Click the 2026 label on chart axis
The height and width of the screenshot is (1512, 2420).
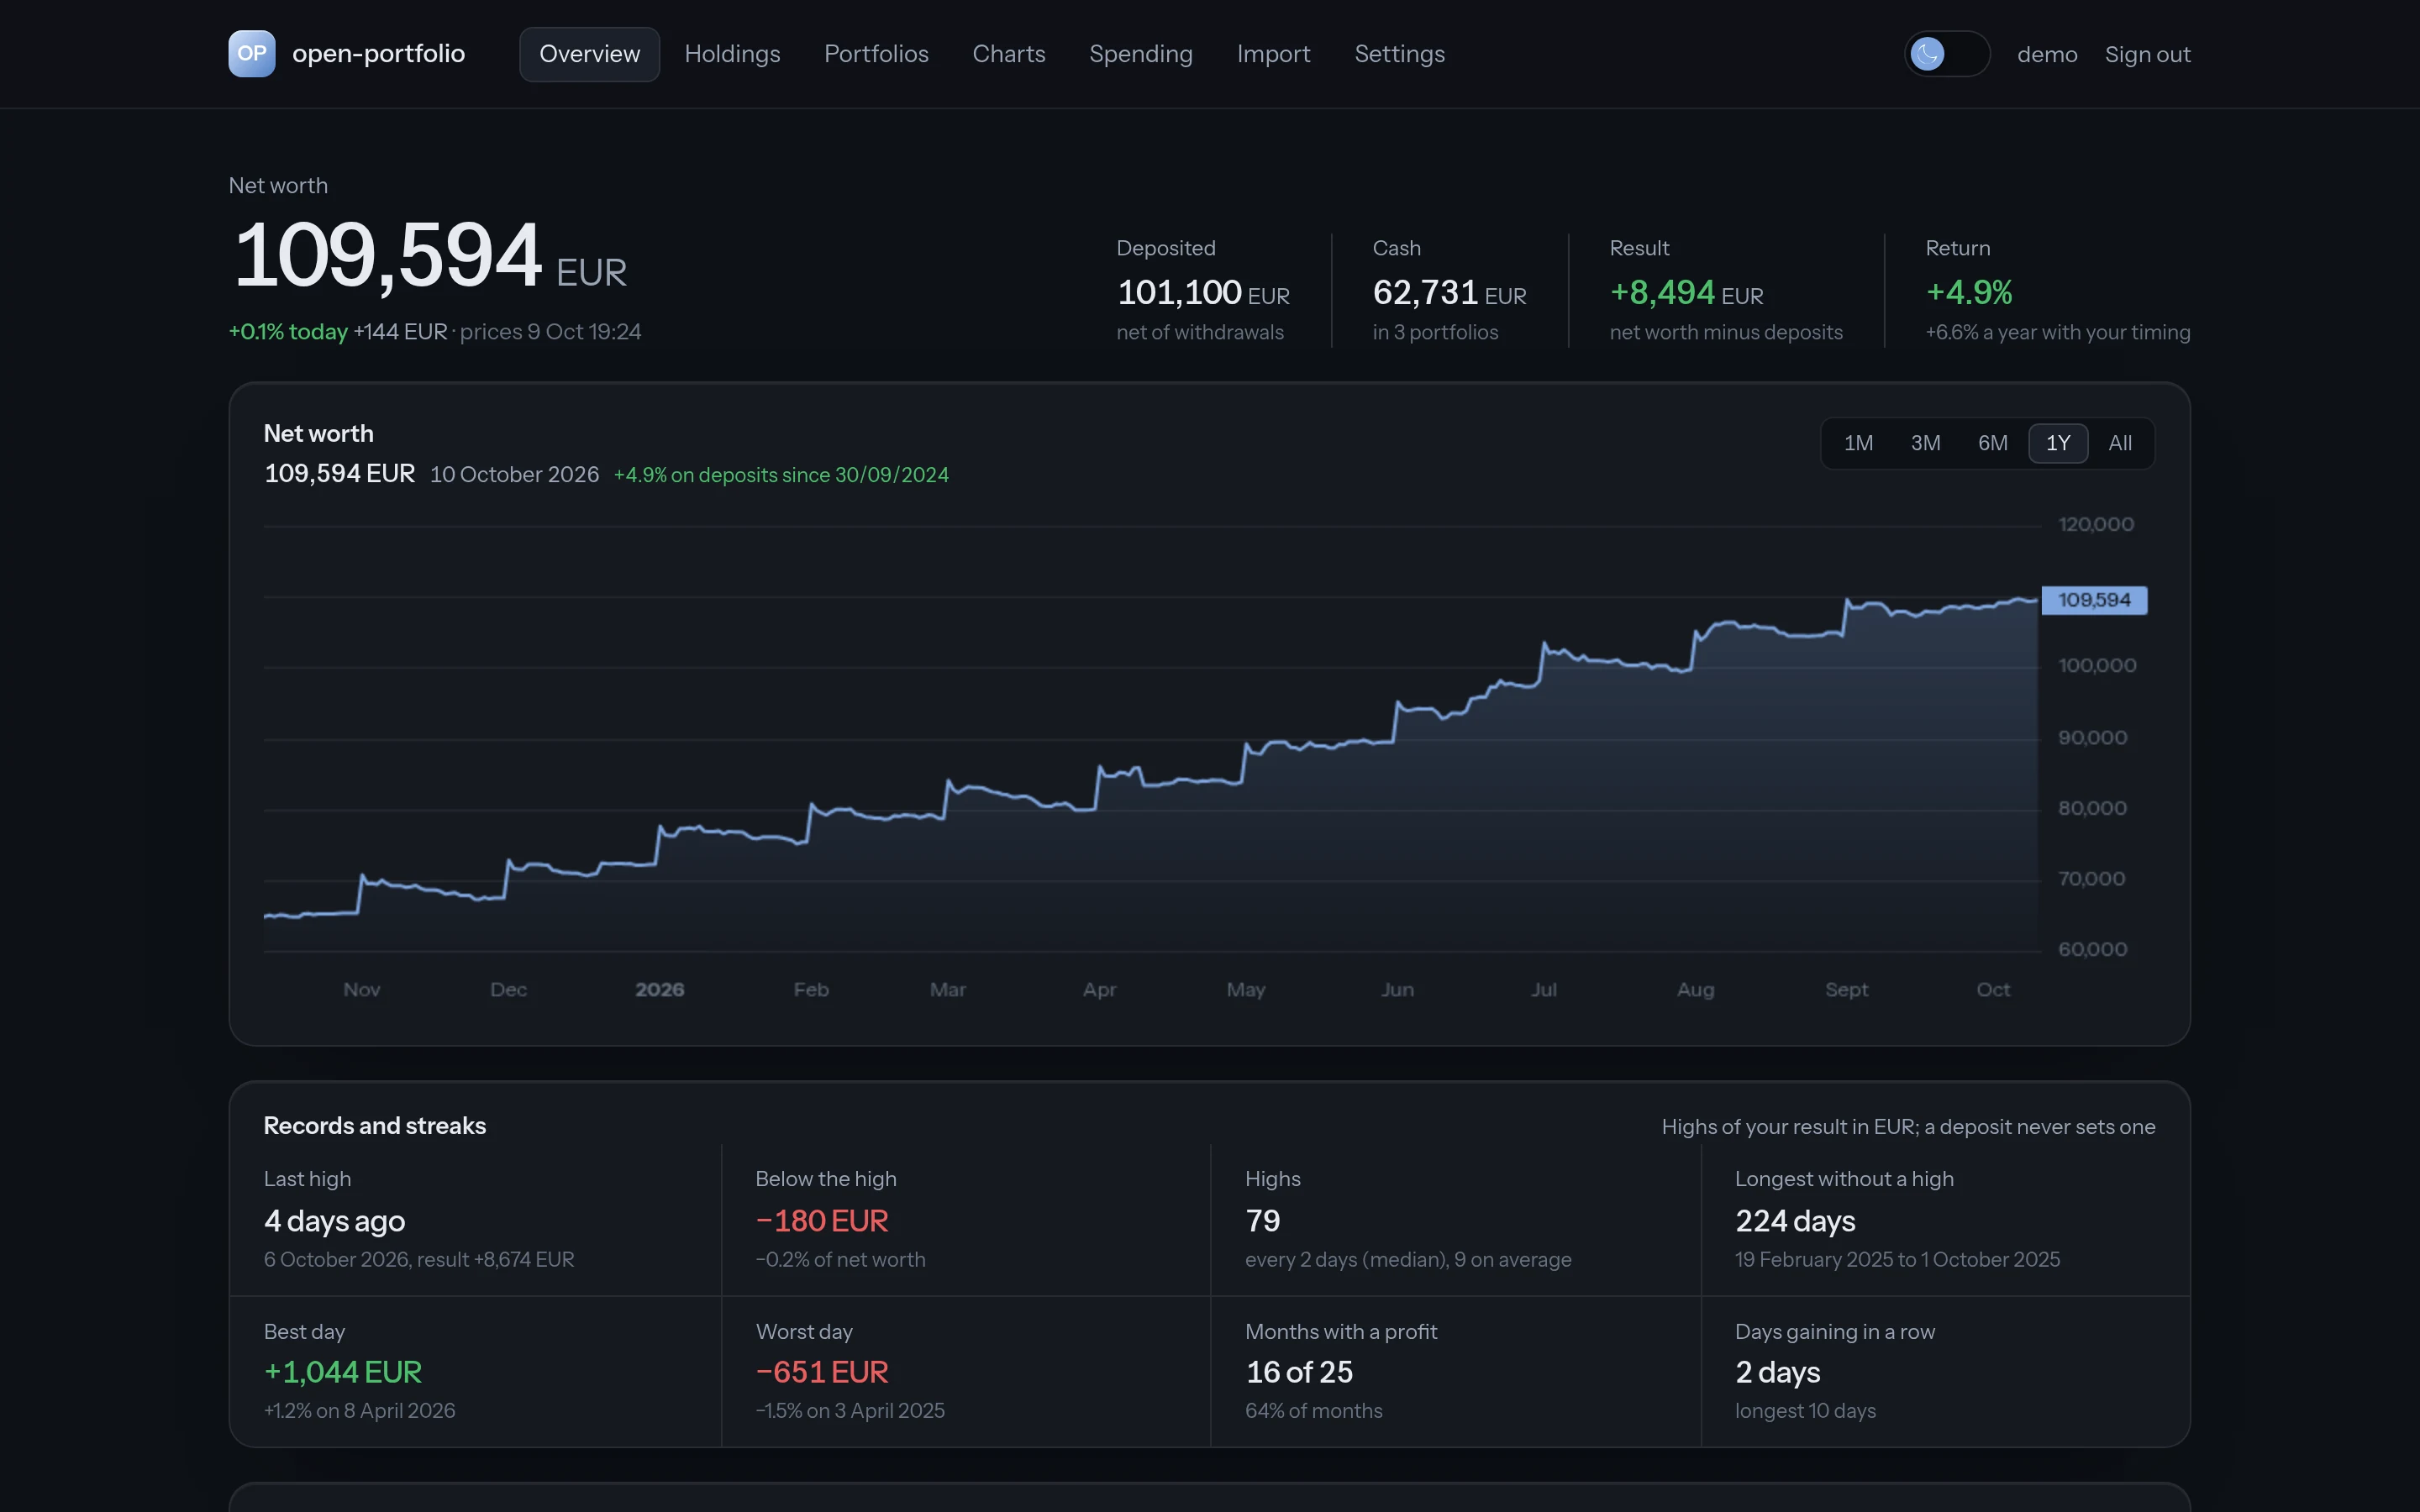click(x=659, y=990)
